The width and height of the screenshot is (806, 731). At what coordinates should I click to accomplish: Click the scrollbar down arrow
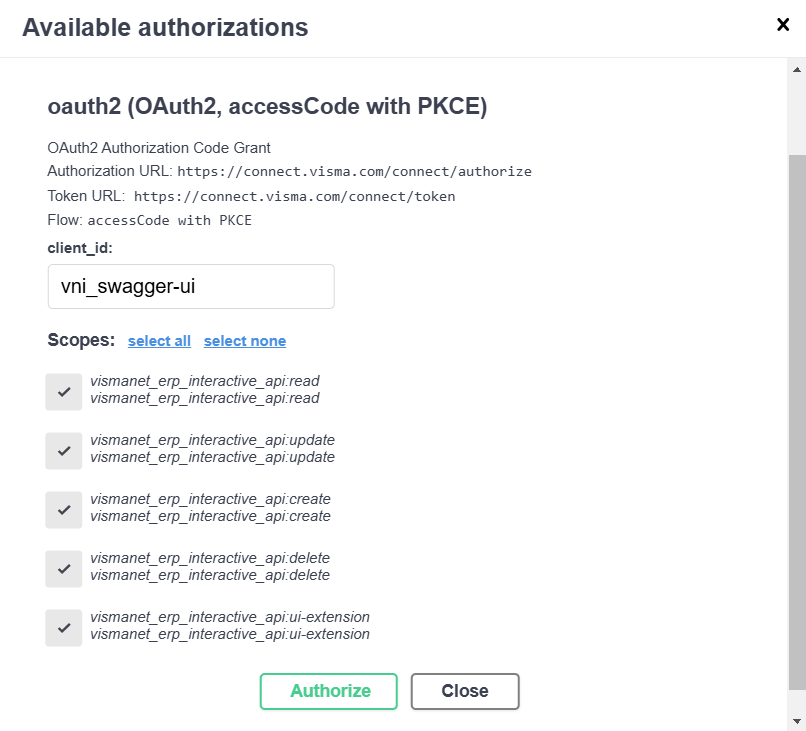(x=797, y=723)
